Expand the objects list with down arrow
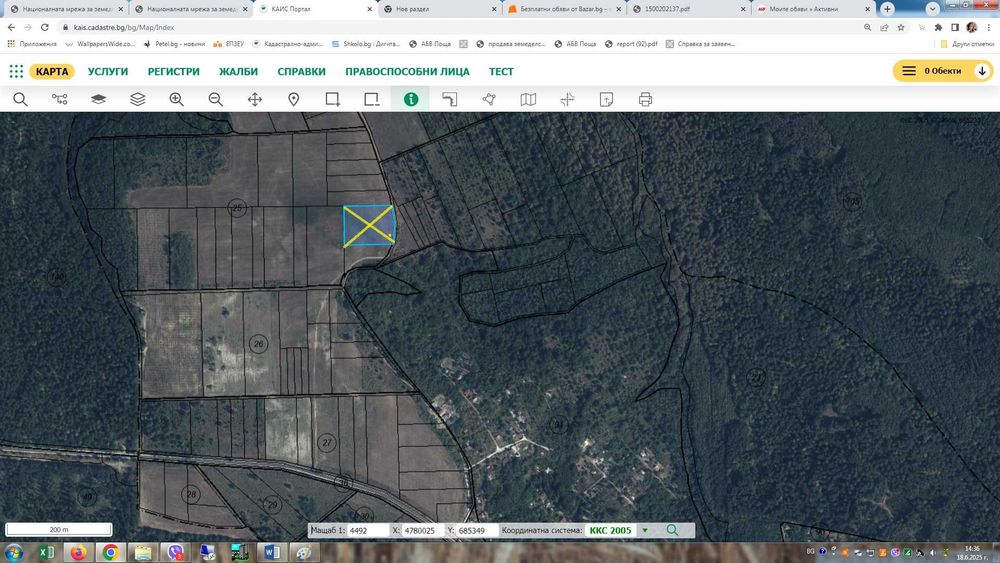 pyautogui.click(x=982, y=71)
